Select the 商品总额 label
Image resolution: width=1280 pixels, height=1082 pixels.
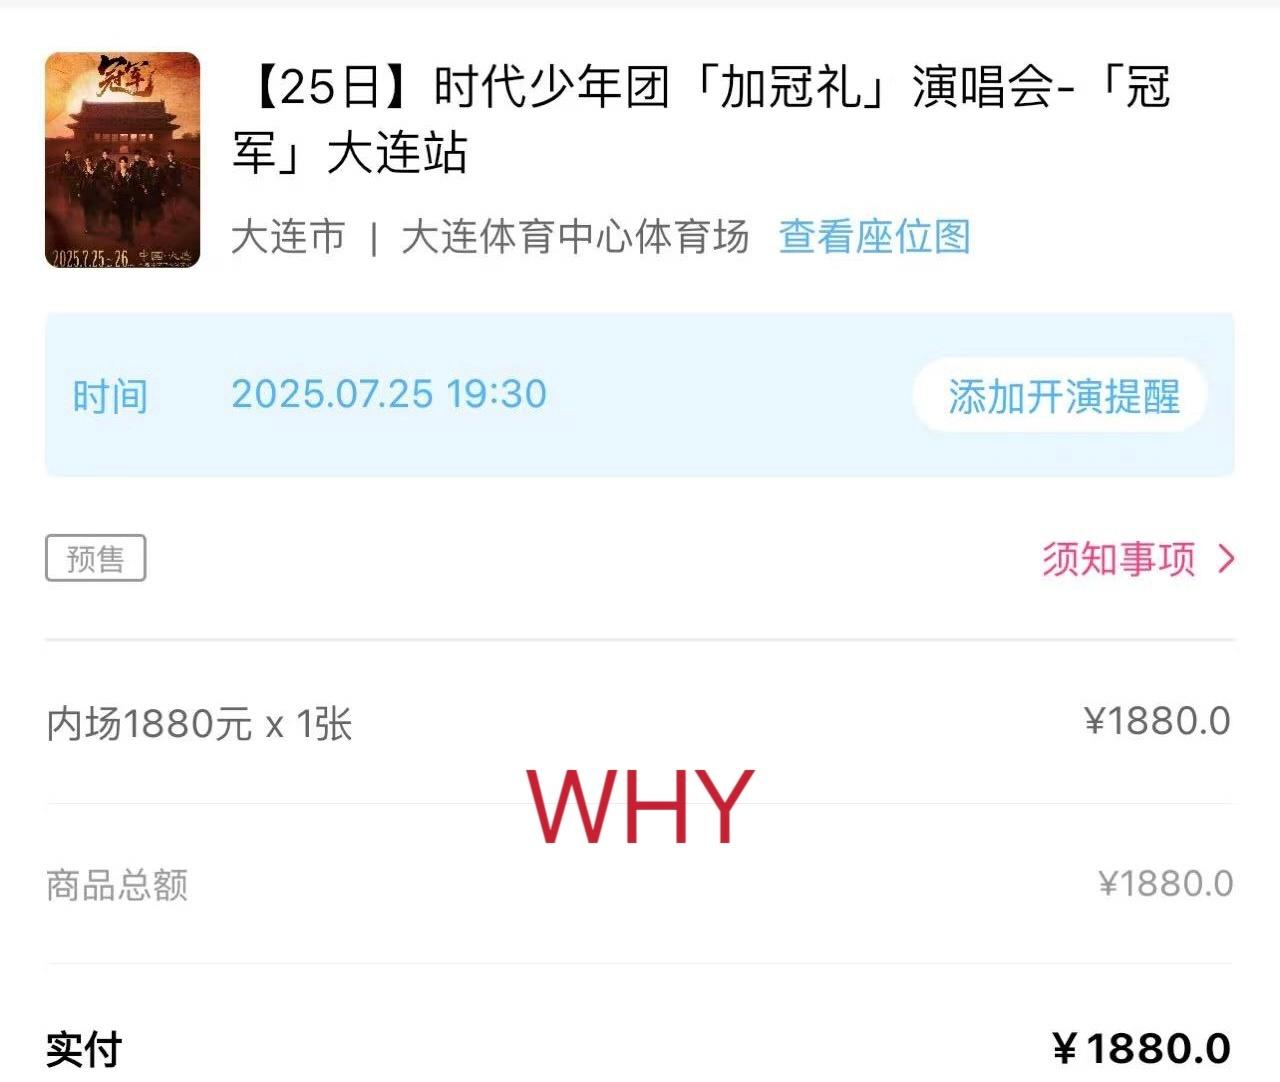(x=117, y=885)
